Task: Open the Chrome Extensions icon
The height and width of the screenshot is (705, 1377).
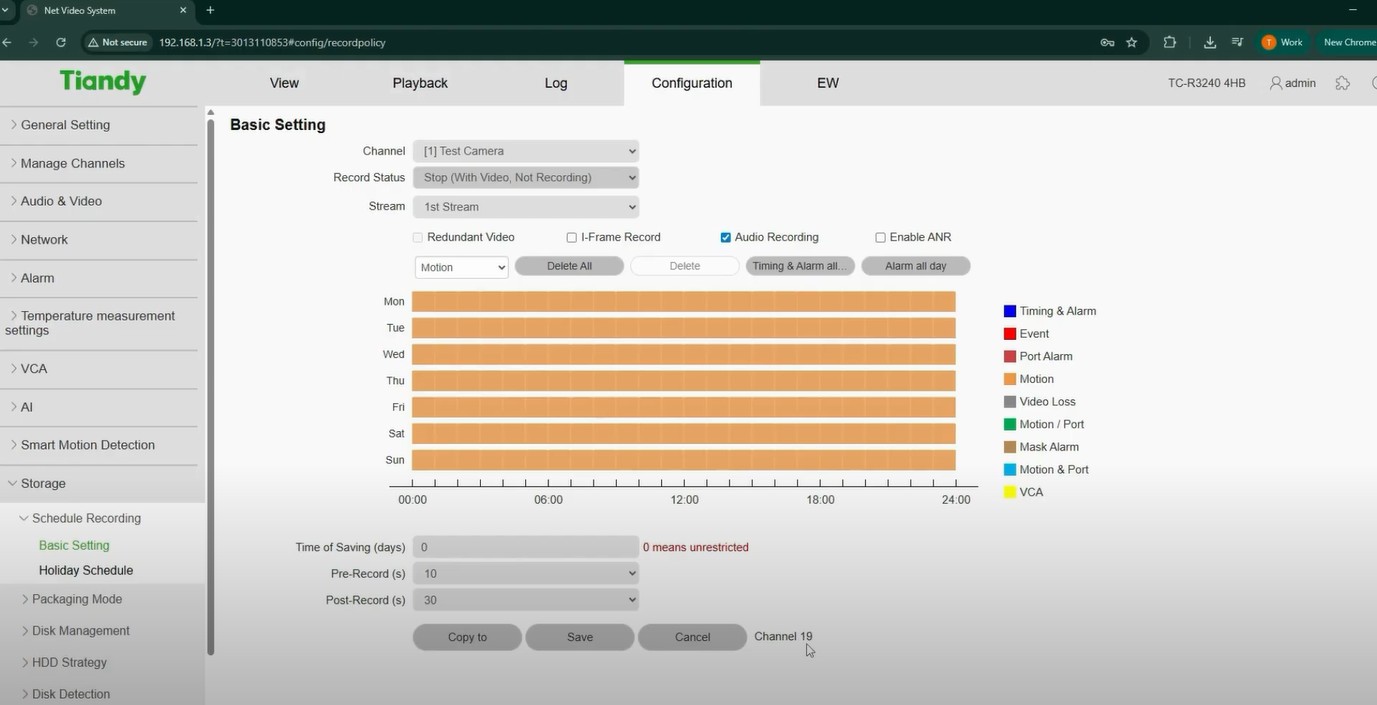Action: (x=1169, y=43)
